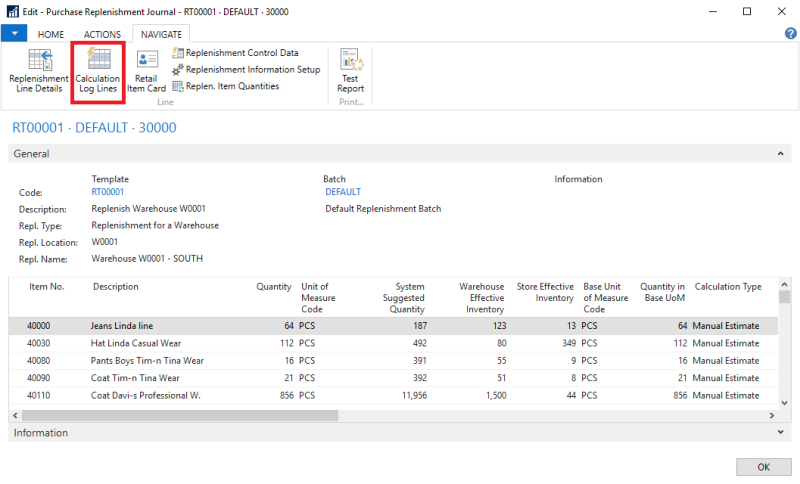Select item 40090 row

pos(393,378)
